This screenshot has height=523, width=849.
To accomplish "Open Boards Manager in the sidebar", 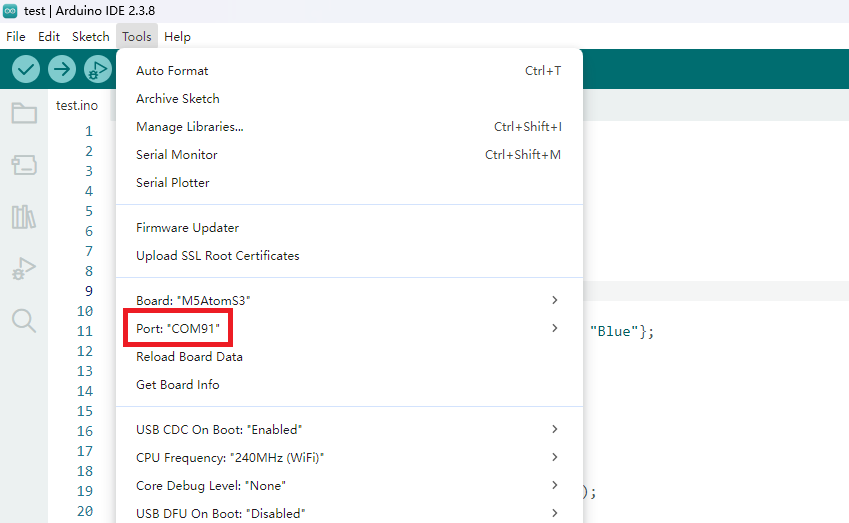I will (24, 165).
